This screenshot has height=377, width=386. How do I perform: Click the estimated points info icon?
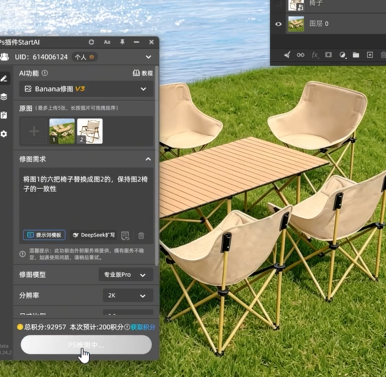point(127,327)
